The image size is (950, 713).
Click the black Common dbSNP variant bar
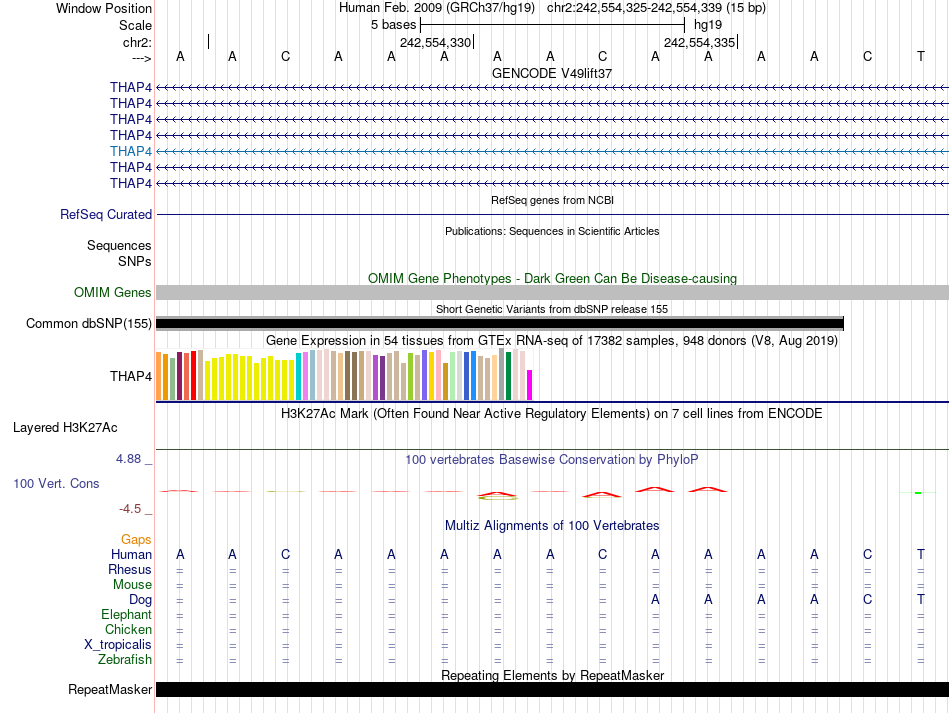point(500,323)
